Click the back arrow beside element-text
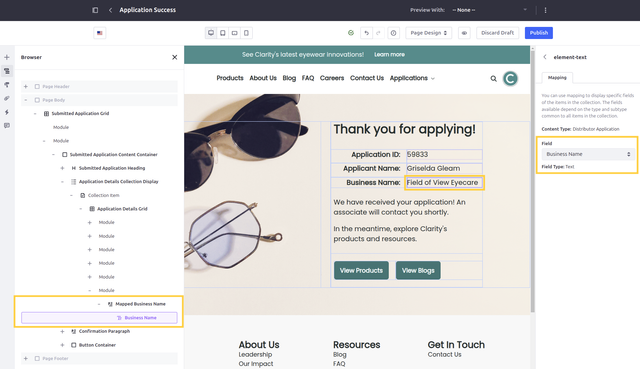This screenshot has height=369, width=640. (545, 57)
